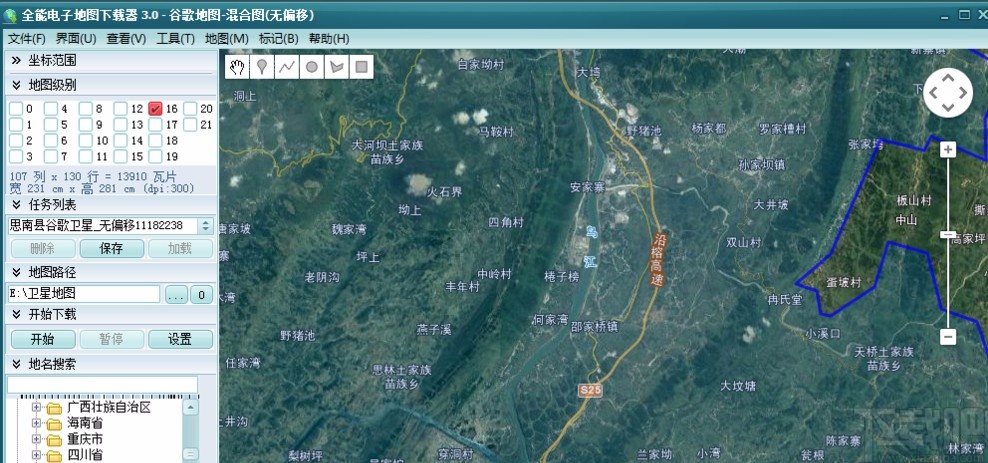Select the 四川省 tree label
Viewport: 988px width, 463px height.
click(85, 455)
